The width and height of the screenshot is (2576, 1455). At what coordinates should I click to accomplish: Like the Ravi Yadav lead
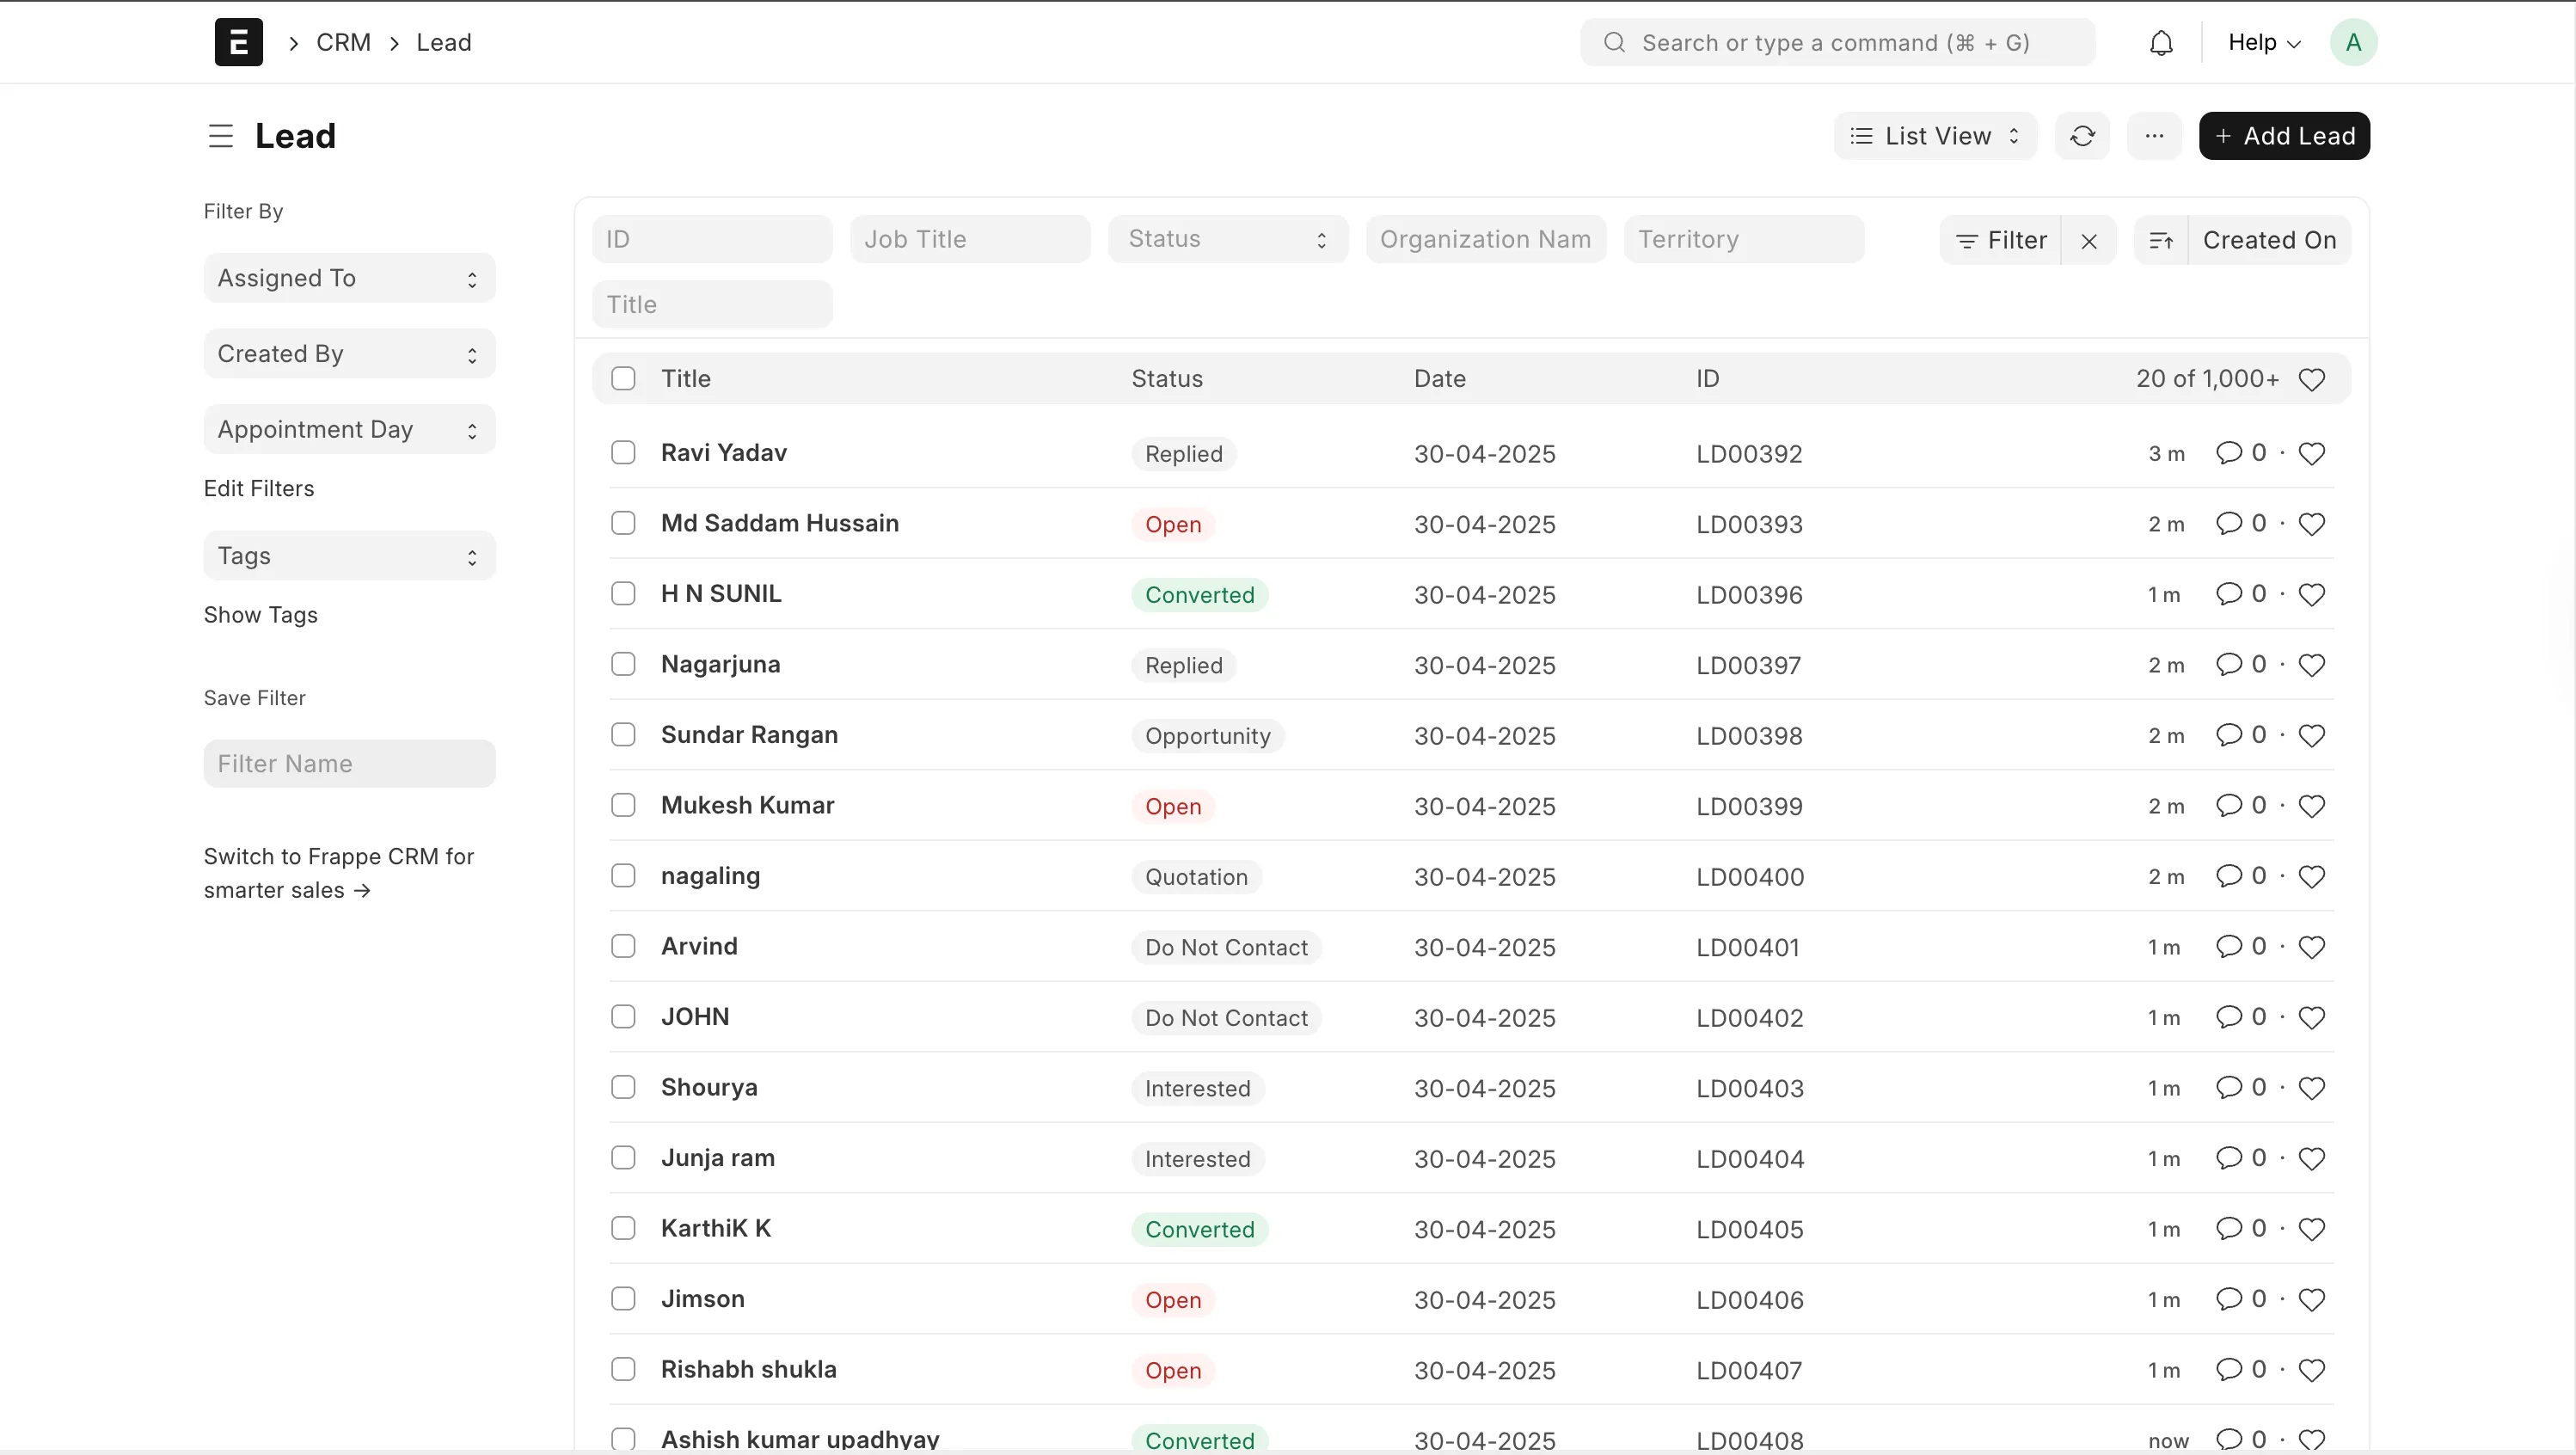[2312, 453]
